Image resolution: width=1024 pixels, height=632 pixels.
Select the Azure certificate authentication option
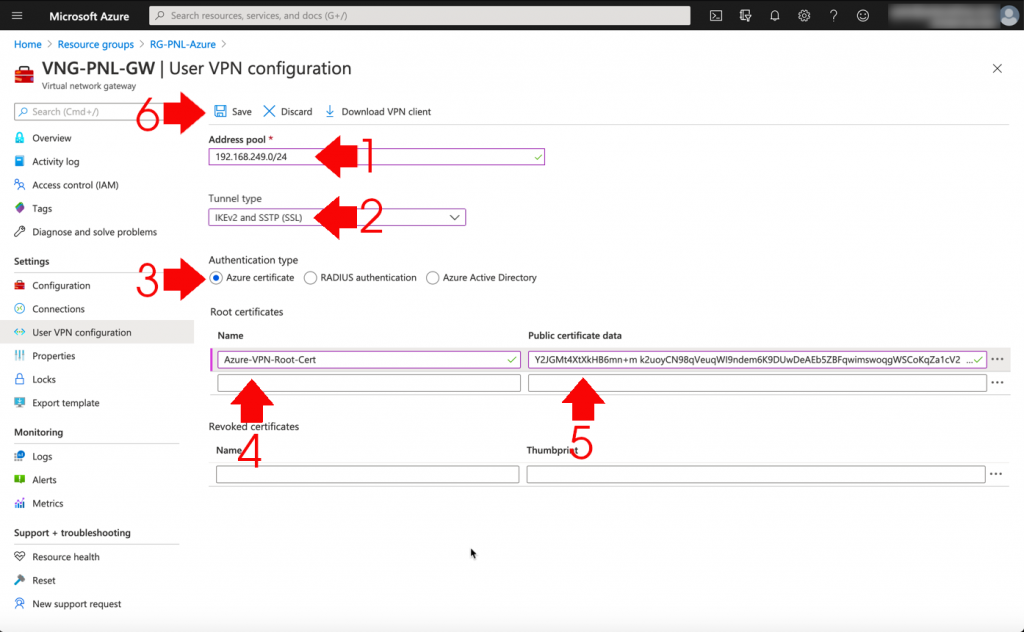point(215,277)
